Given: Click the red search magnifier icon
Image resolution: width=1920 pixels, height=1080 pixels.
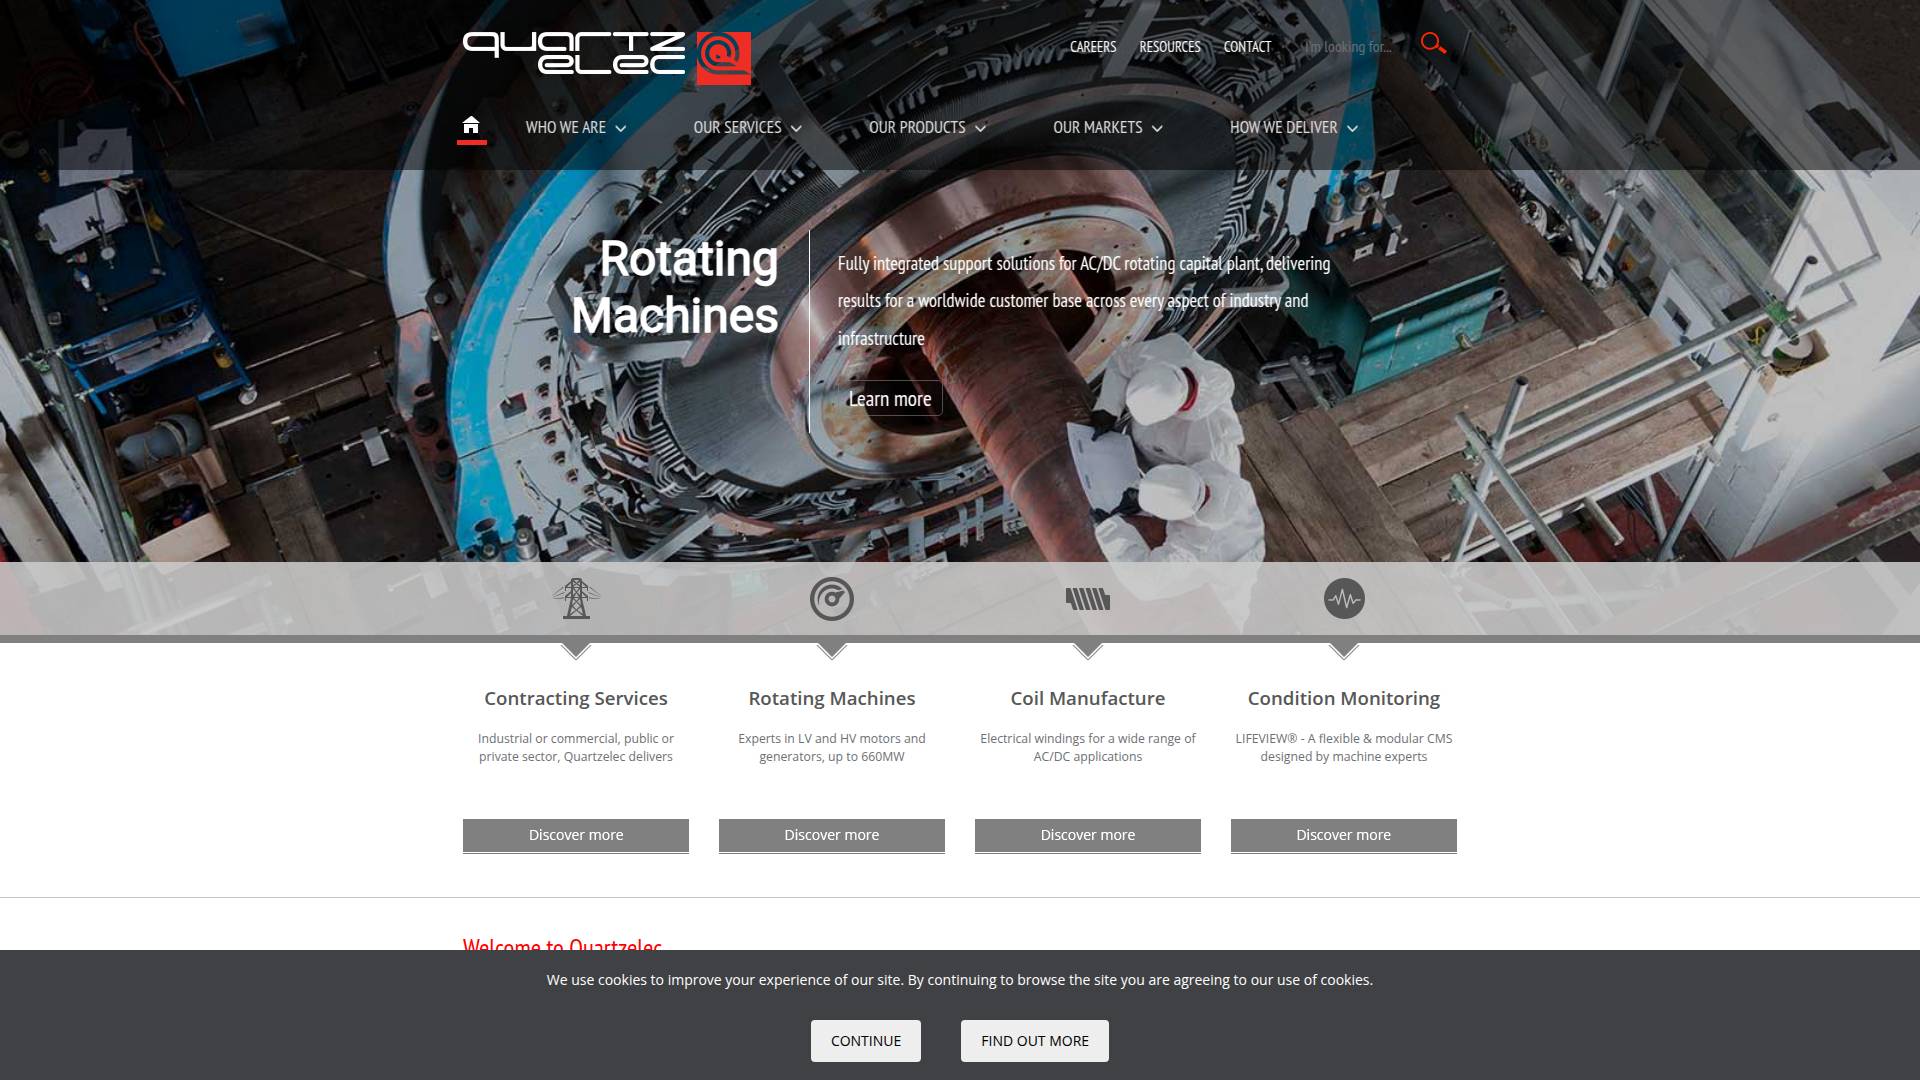Looking at the screenshot, I should tap(1433, 44).
